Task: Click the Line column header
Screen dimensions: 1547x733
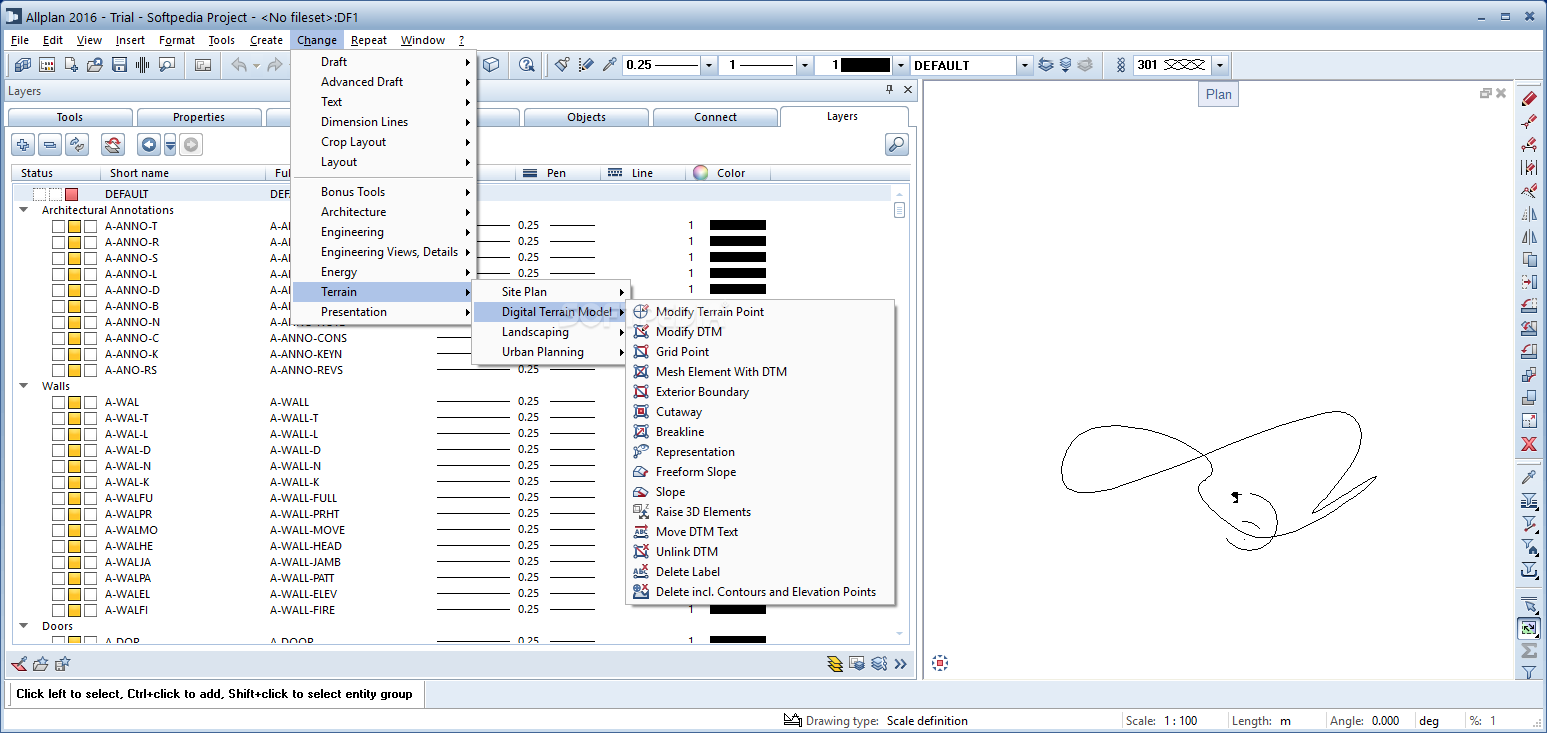Action: pyautogui.click(x=642, y=173)
